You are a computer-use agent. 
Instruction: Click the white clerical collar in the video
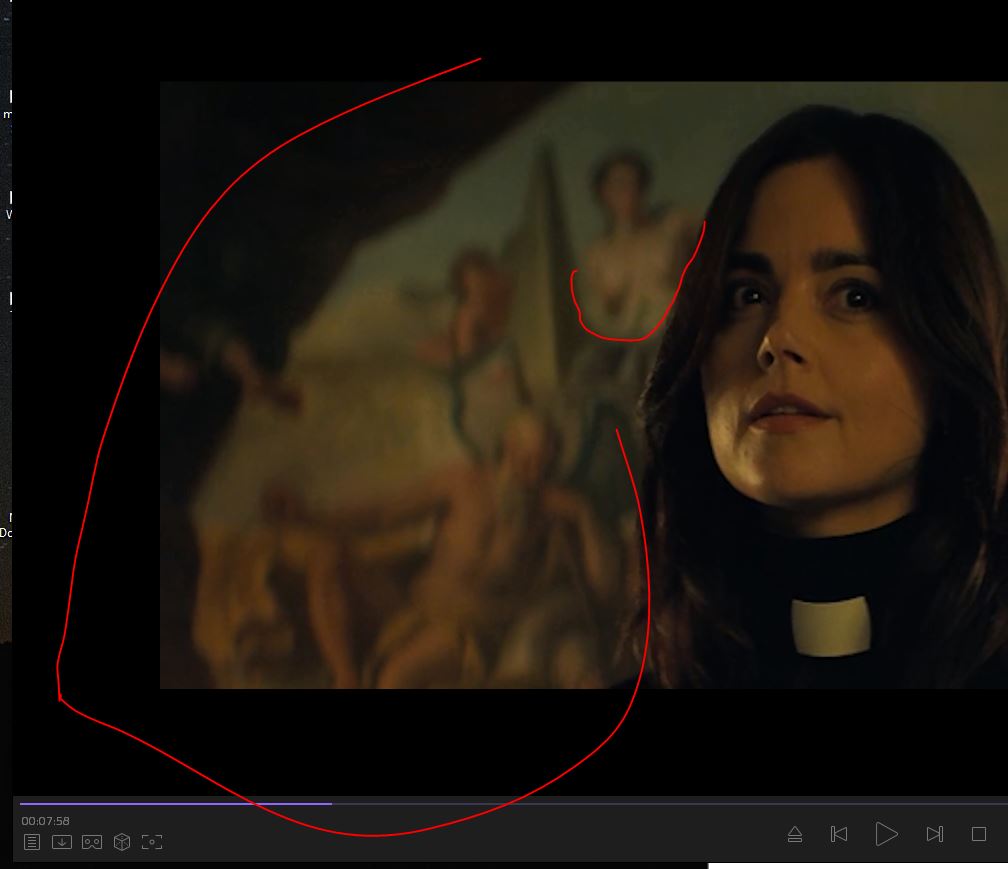tap(830, 626)
